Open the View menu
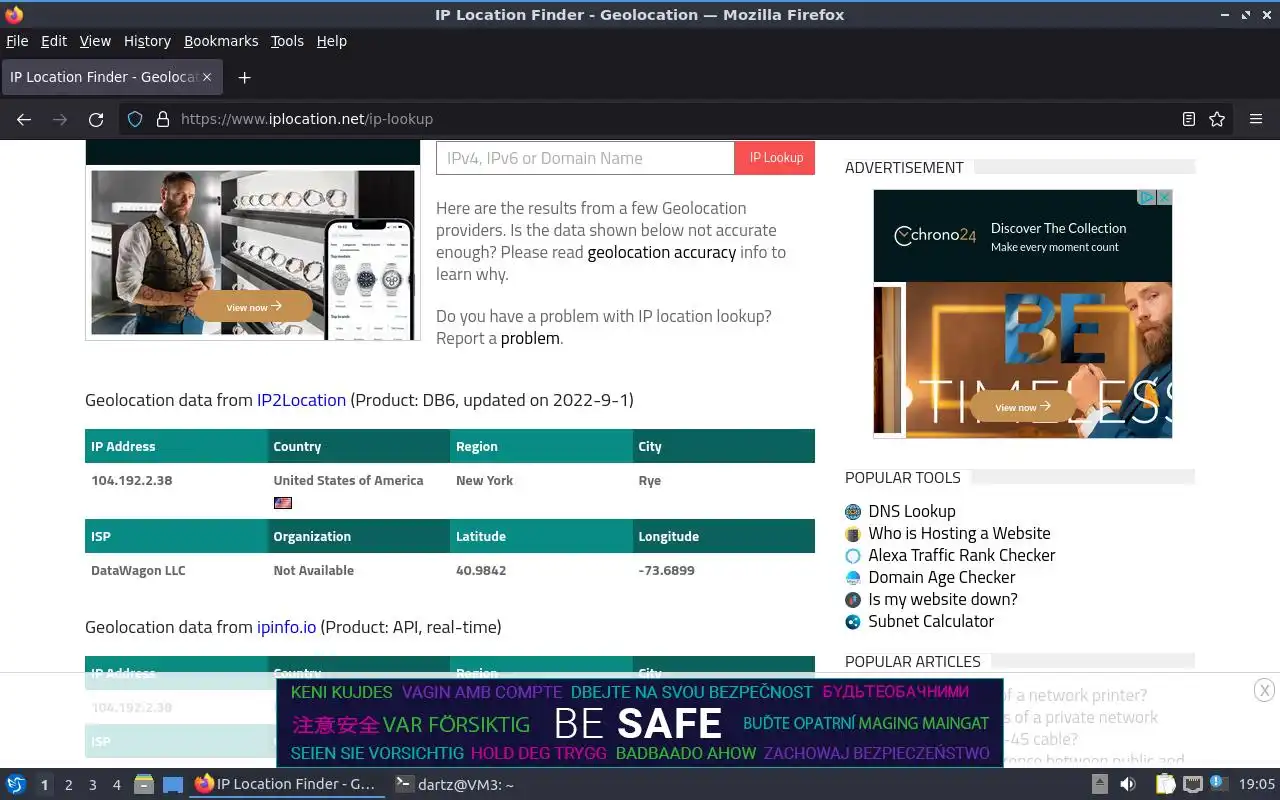The image size is (1280, 800). [x=95, y=41]
